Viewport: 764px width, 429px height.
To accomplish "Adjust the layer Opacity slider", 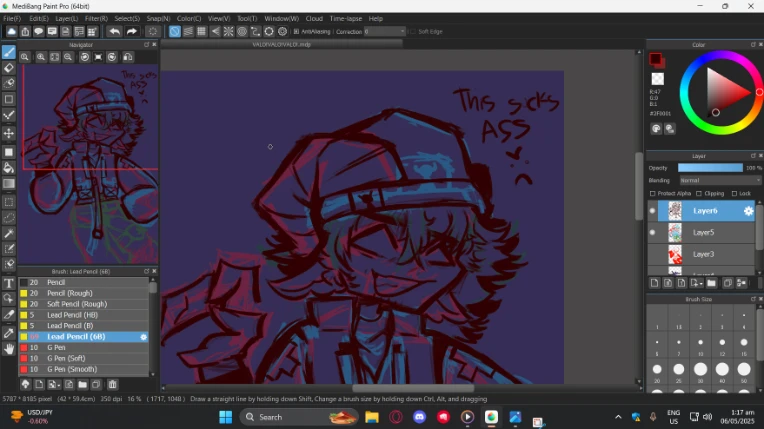I will click(x=710, y=168).
